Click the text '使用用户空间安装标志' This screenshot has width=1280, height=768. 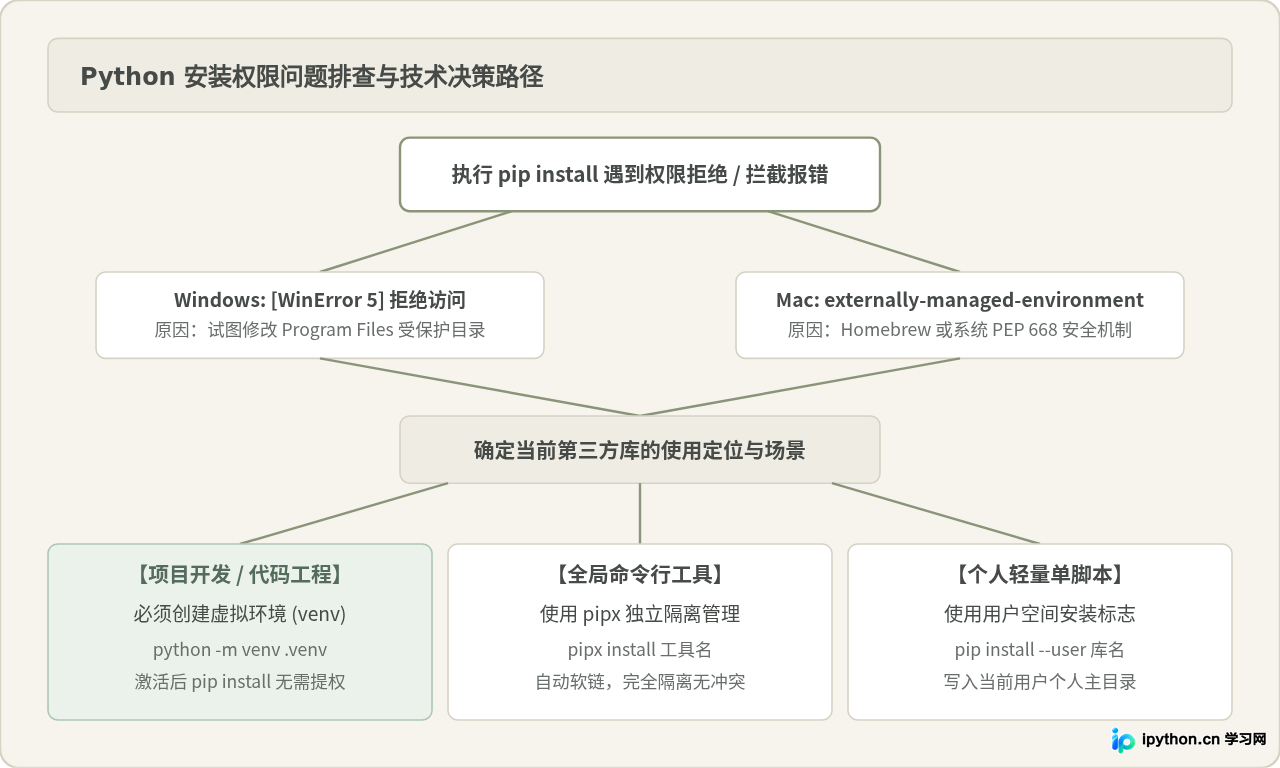tap(1040, 613)
